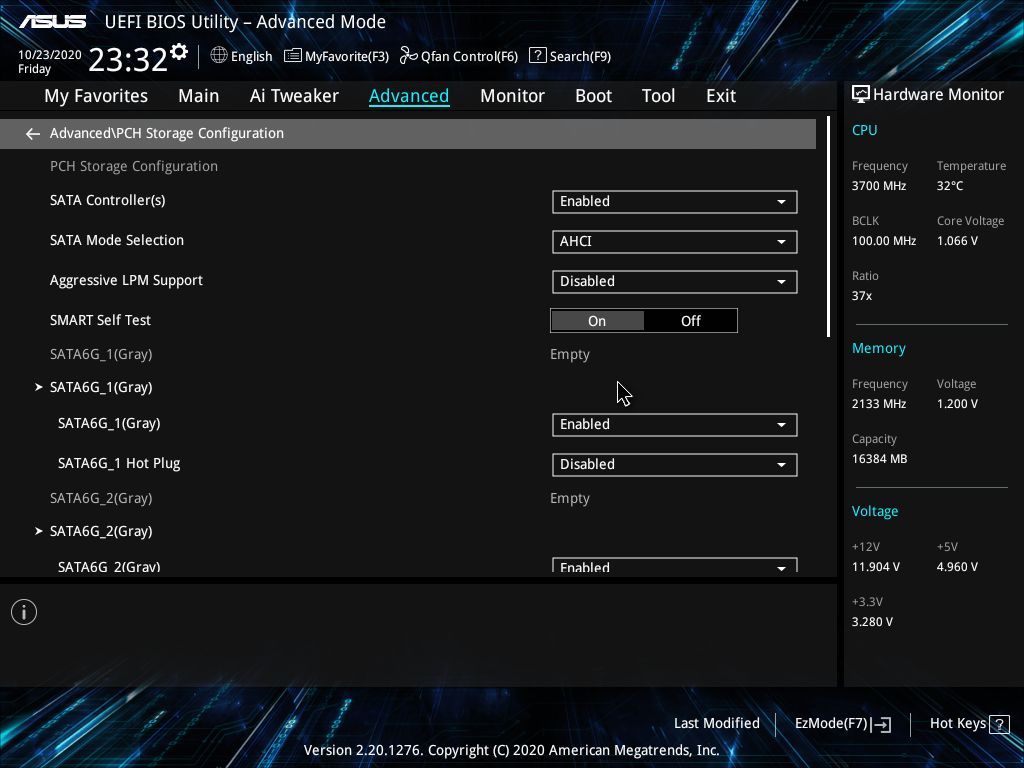
Task: Click the Last Modified button
Action: click(x=716, y=724)
